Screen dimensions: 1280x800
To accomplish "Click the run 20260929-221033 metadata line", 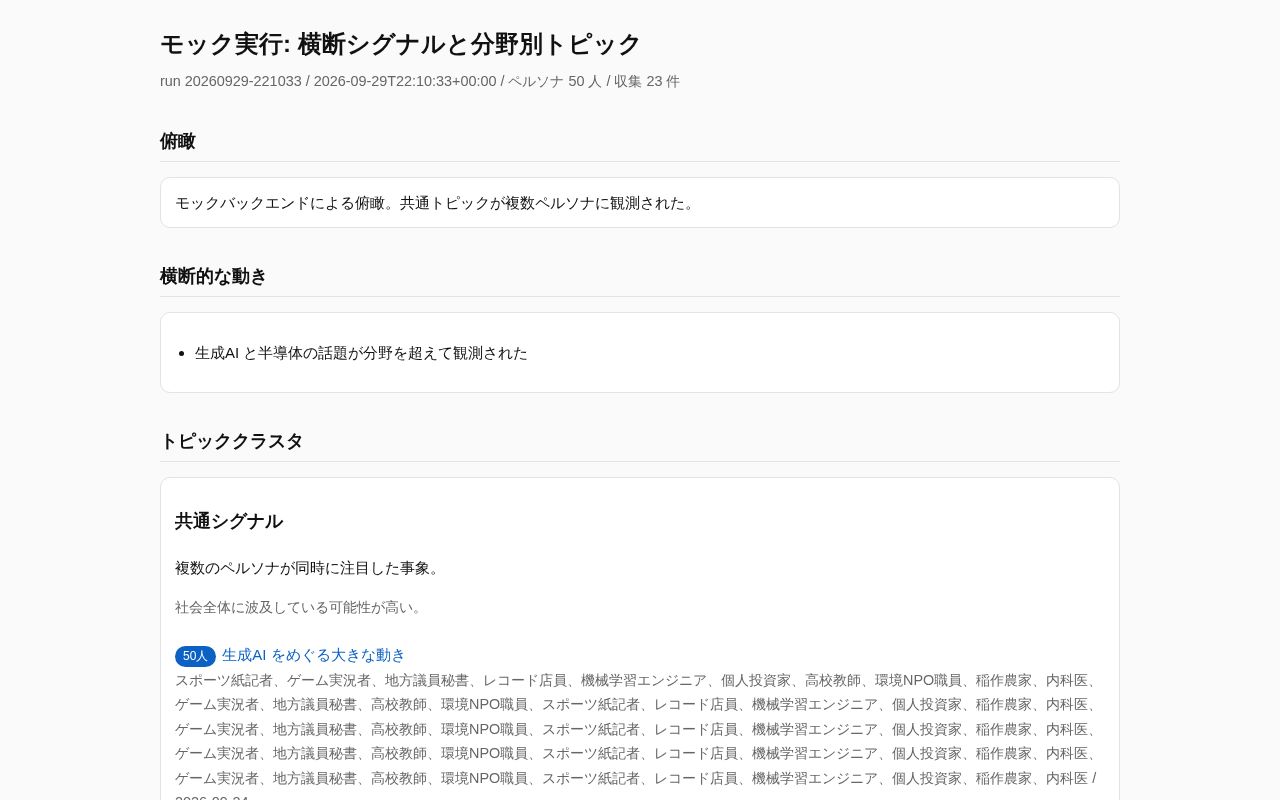I will pos(420,81).
